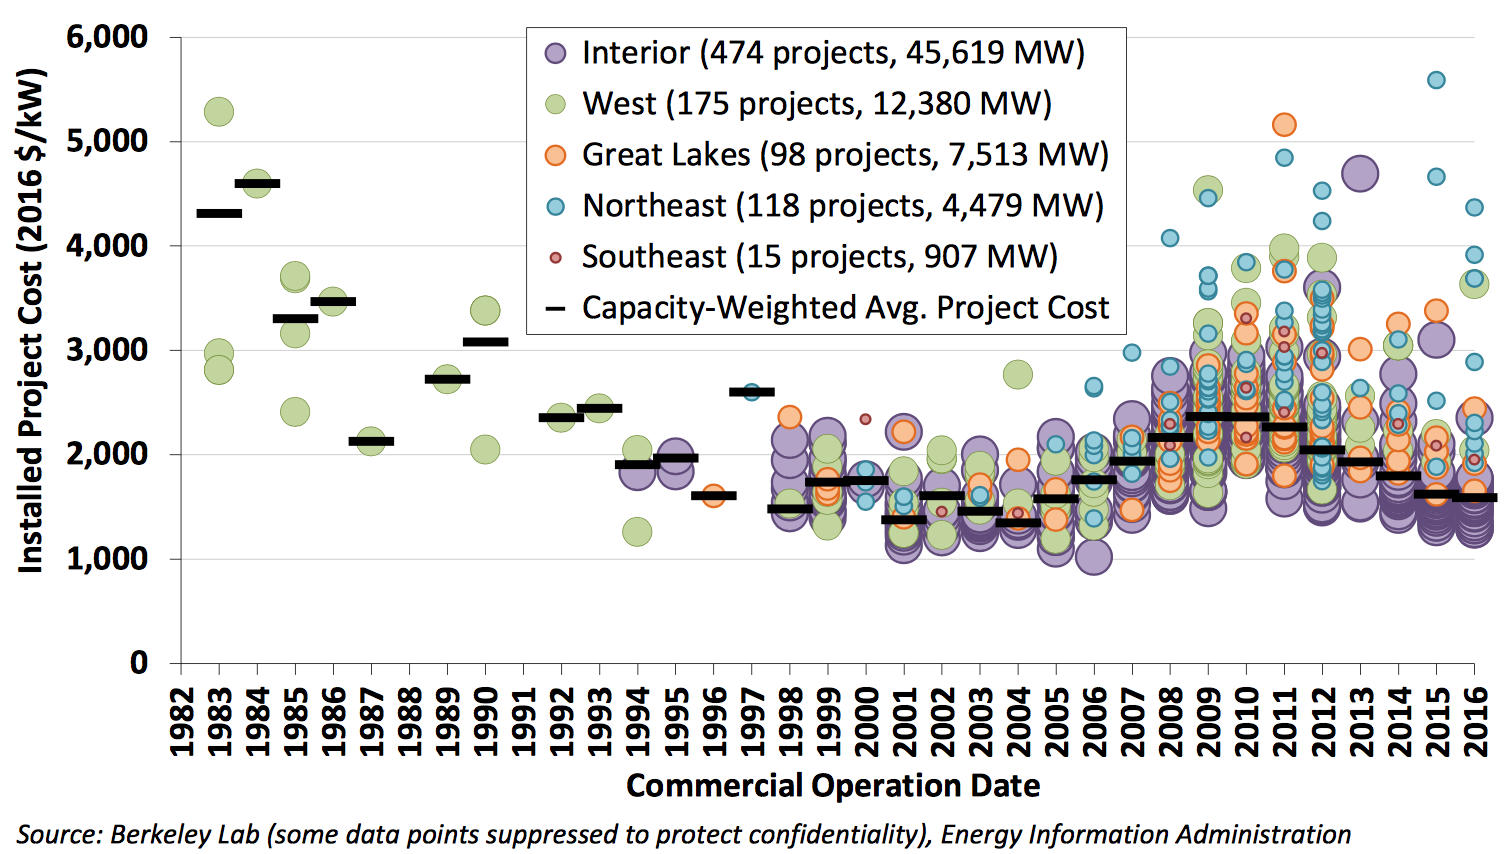Image resolution: width=1512 pixels, height=854 pixels.
Task: Click the black dash average-cost legend marker
Action: (555, 308)
